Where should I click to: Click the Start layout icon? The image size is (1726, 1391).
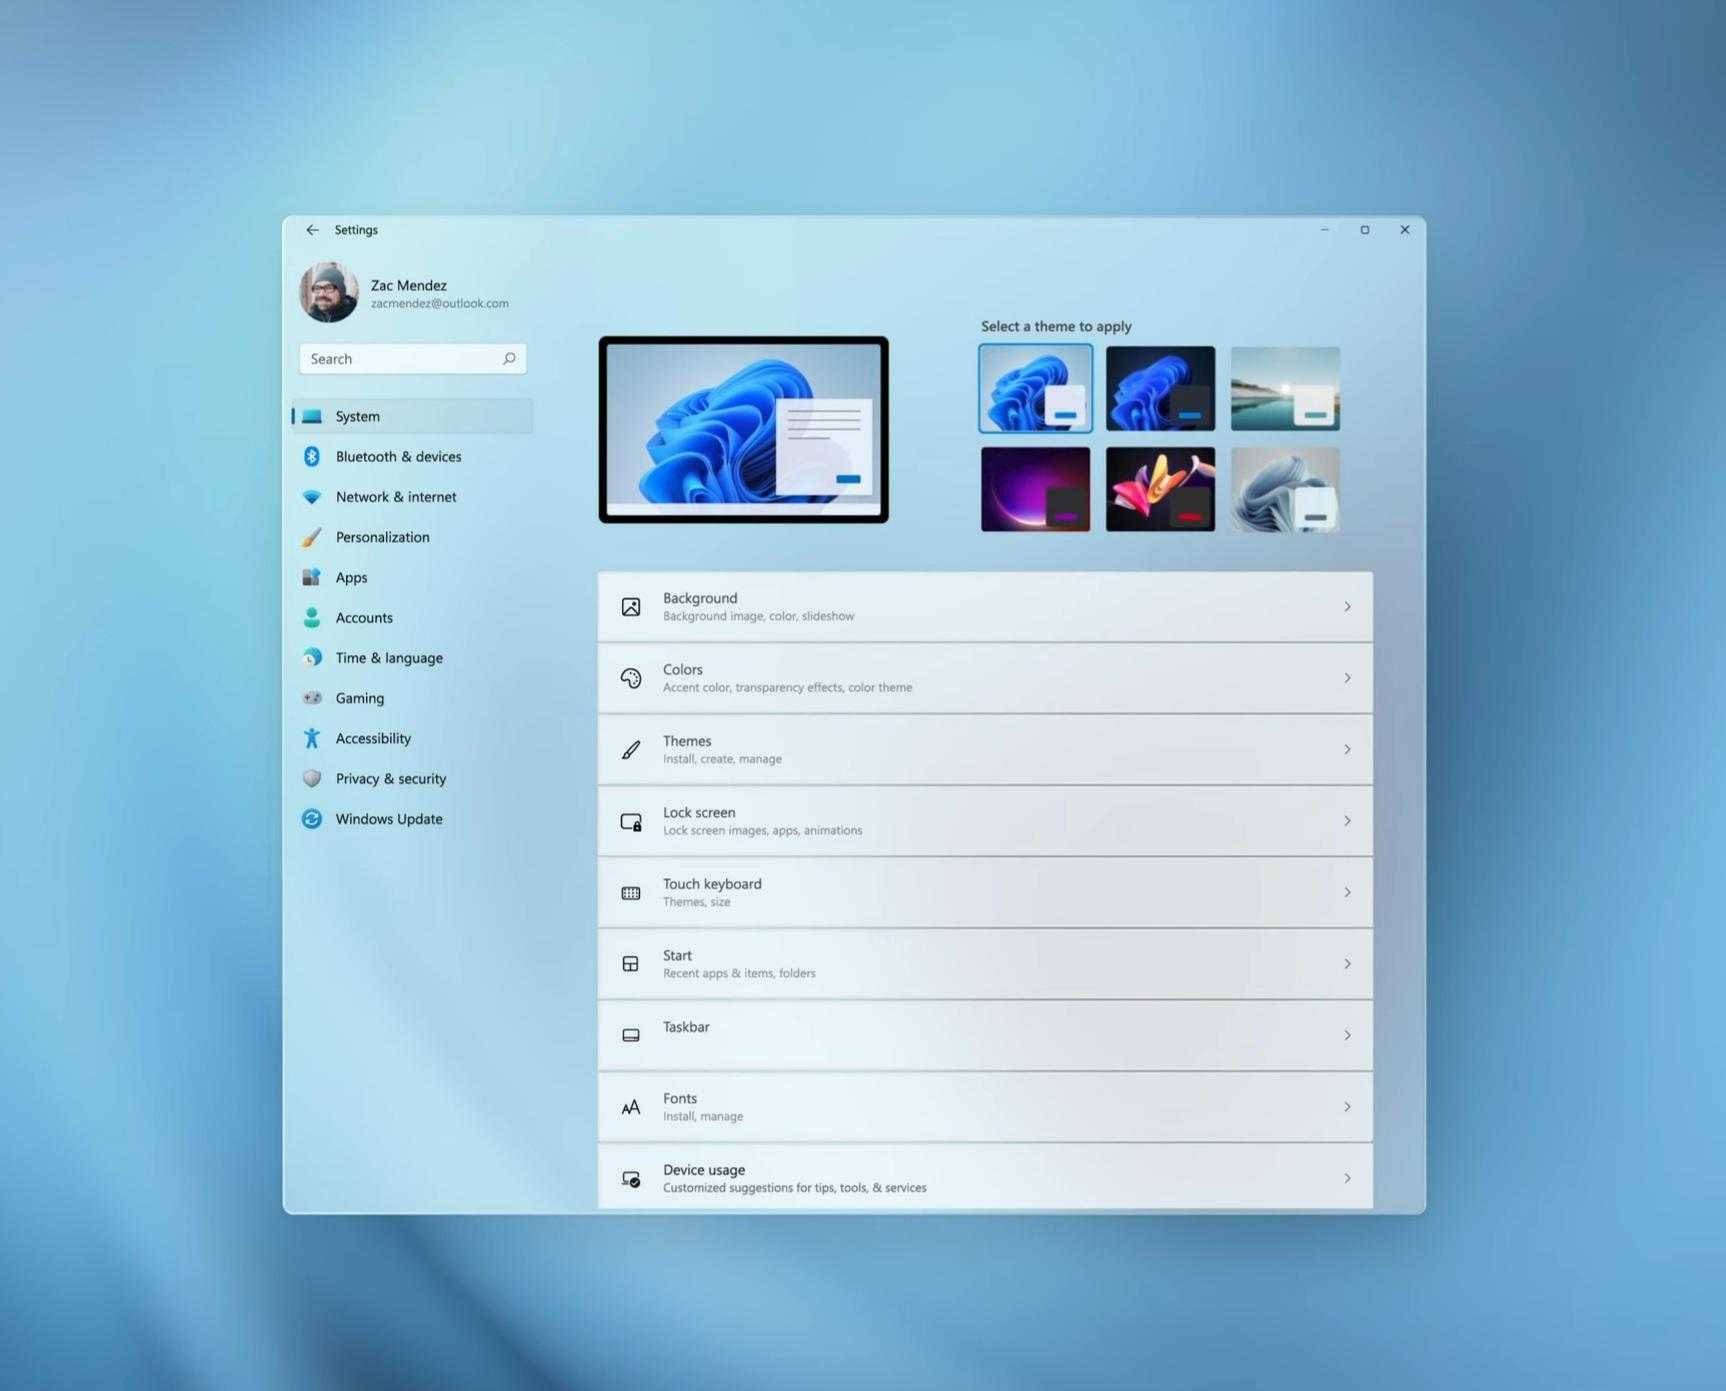(x=631, y=964)
